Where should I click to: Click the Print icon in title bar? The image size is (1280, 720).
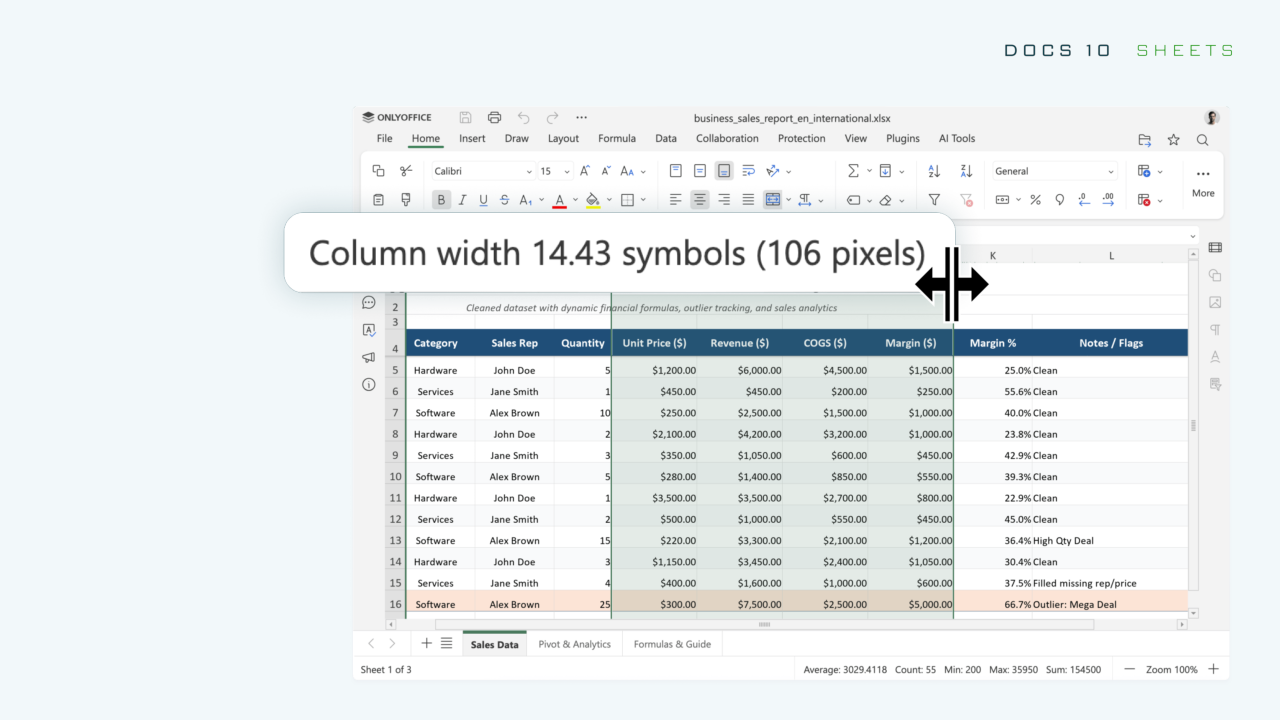tap(494, 117)
